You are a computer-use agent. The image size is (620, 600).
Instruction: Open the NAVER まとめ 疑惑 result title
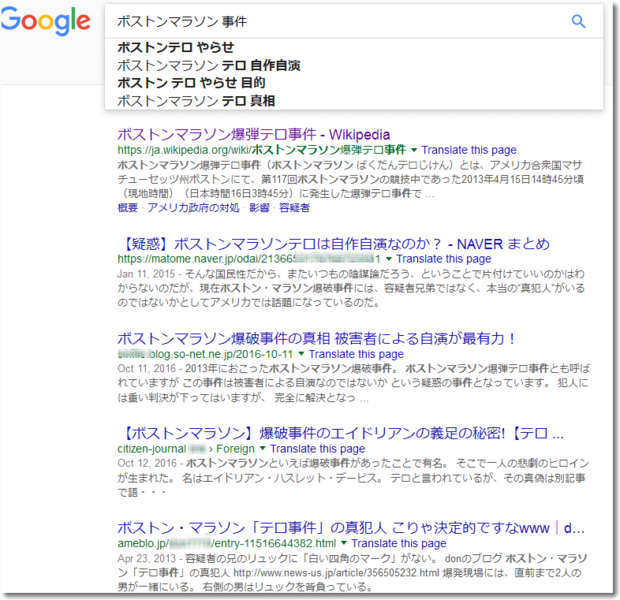334,244
